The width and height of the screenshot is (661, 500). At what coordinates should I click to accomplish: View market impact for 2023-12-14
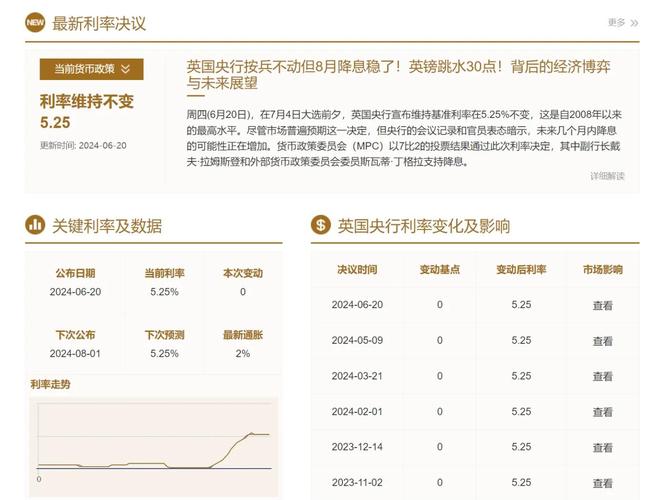[x=602, y=447]
